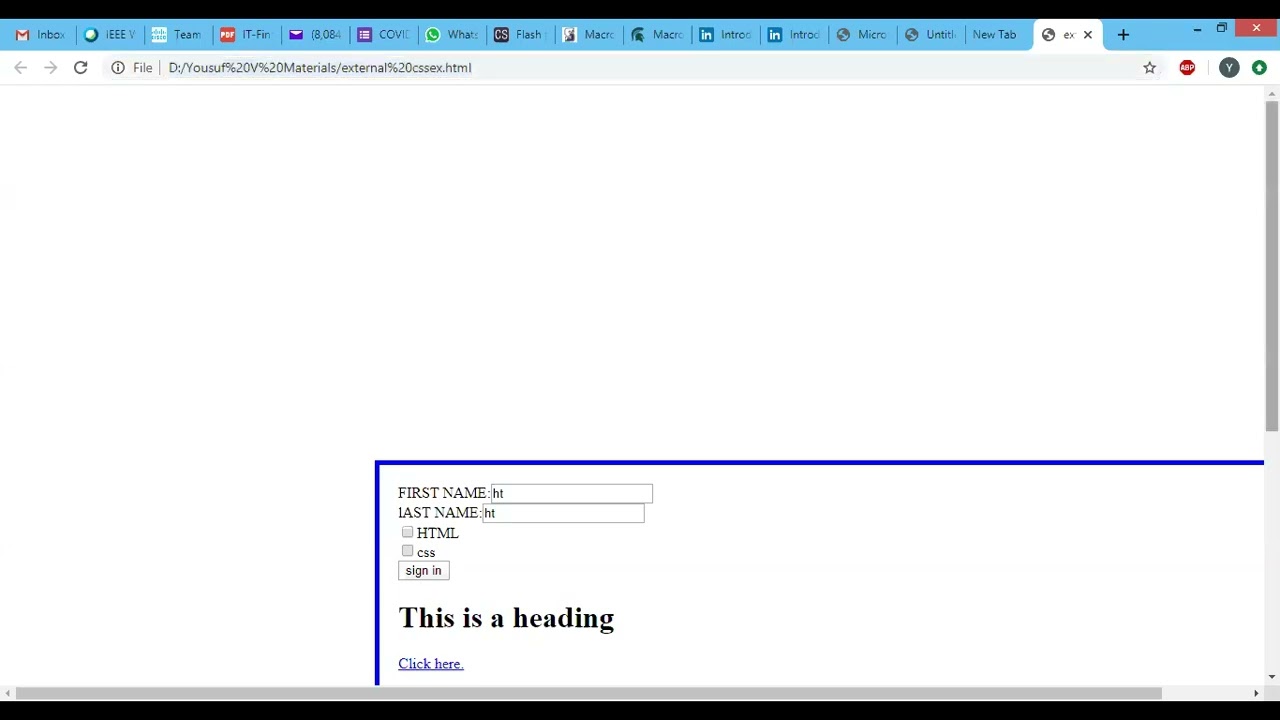This screenshot has height=720, width=1280.
Task: Open the Y profile avatar menu
Action: point(1229,67)
